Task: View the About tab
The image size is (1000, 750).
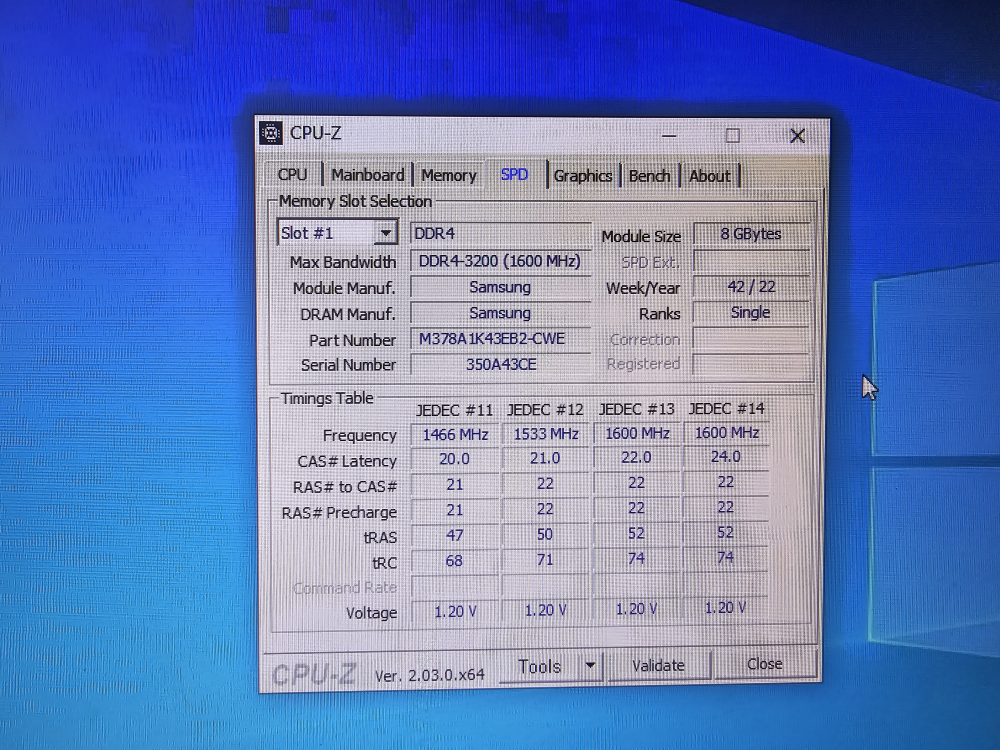Action: [709, 176]
